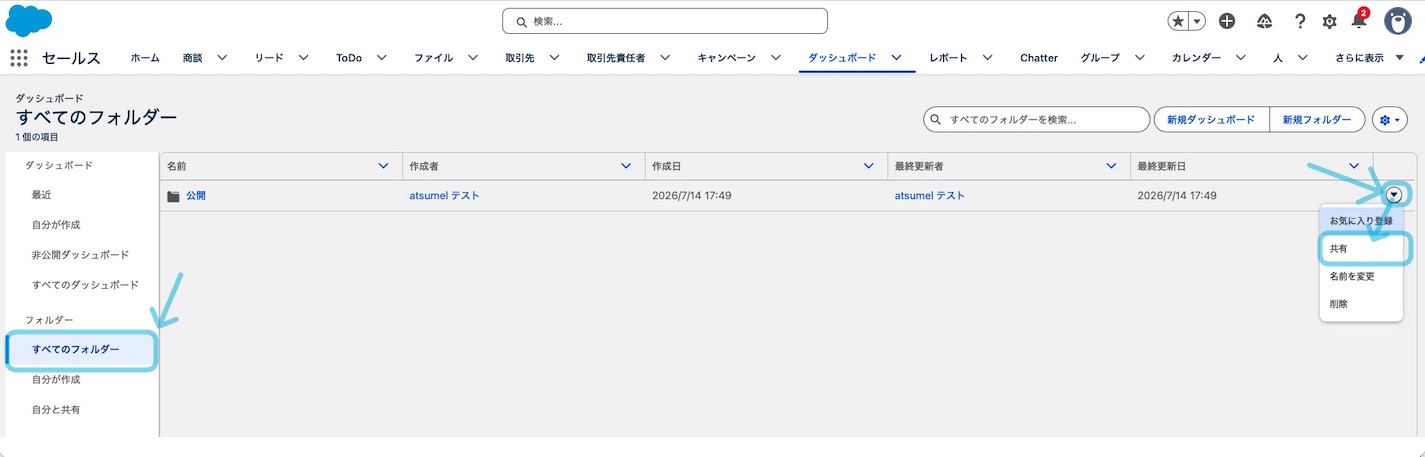Open the setup gear icon in header
Screen dimensions: 1425x457
pyautogui.click(x=1329, y=21)
